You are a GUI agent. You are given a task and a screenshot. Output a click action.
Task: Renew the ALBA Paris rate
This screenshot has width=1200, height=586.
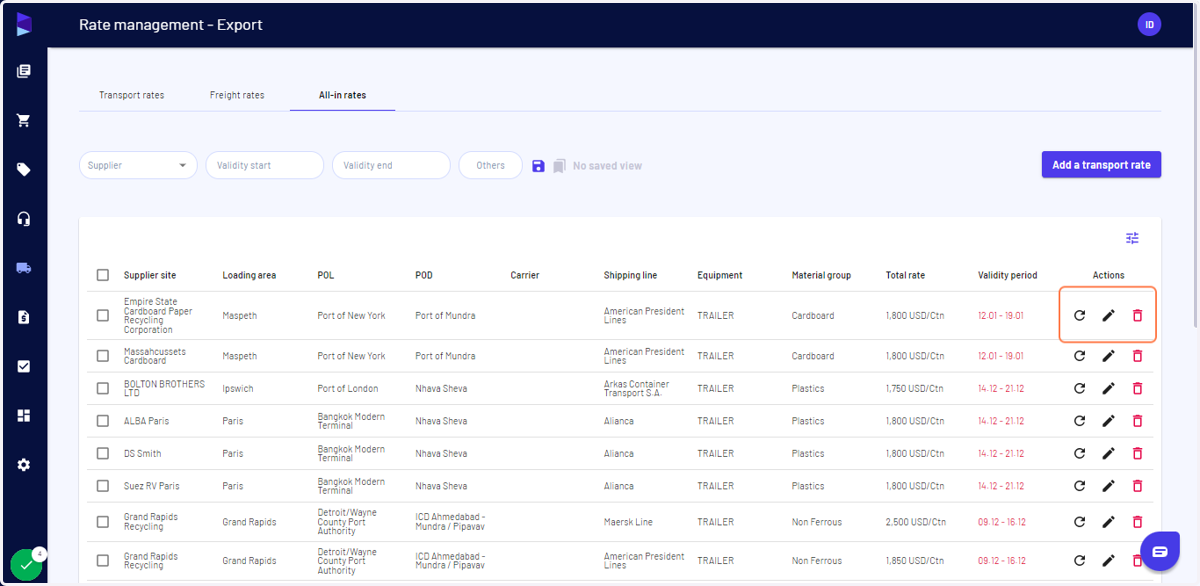(1079, 421)
